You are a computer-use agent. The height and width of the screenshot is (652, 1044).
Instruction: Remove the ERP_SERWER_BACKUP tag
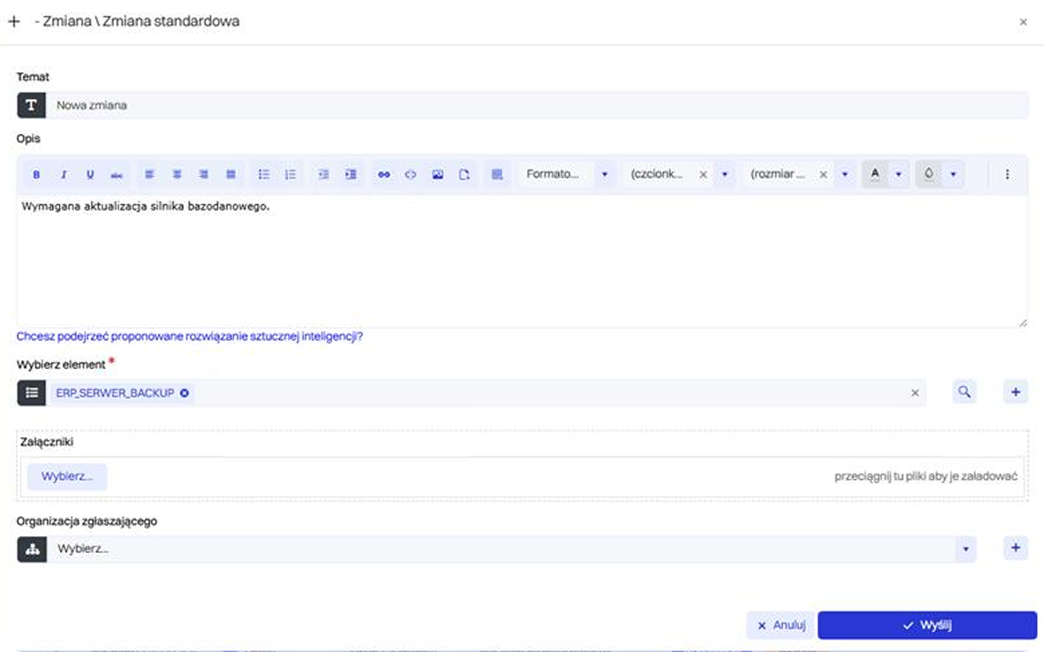[x=185, y=393]
